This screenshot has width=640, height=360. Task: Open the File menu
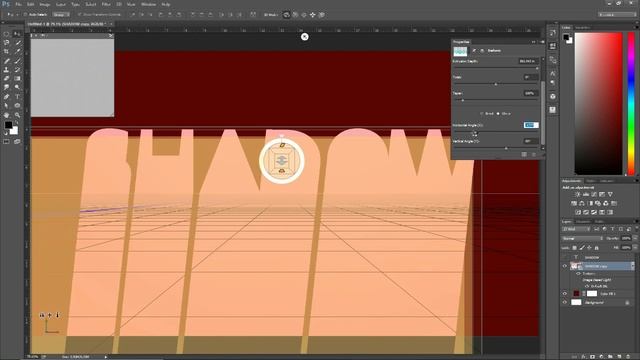pos(18,4)
